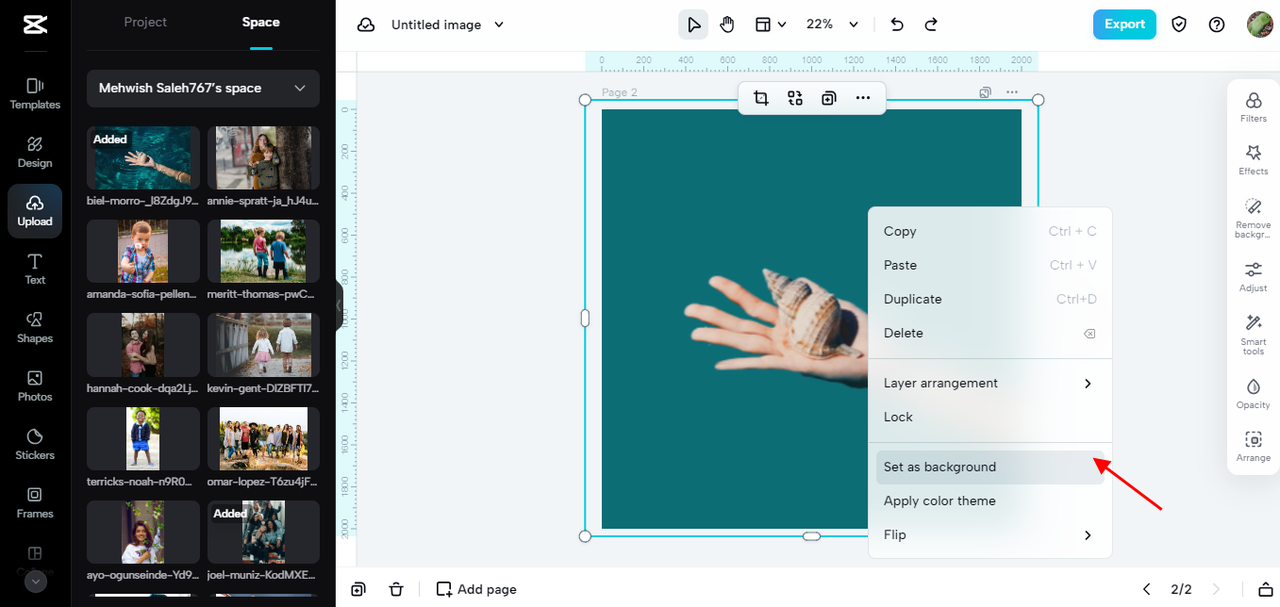Open the help question mark icon

[x=1217, y=25]
